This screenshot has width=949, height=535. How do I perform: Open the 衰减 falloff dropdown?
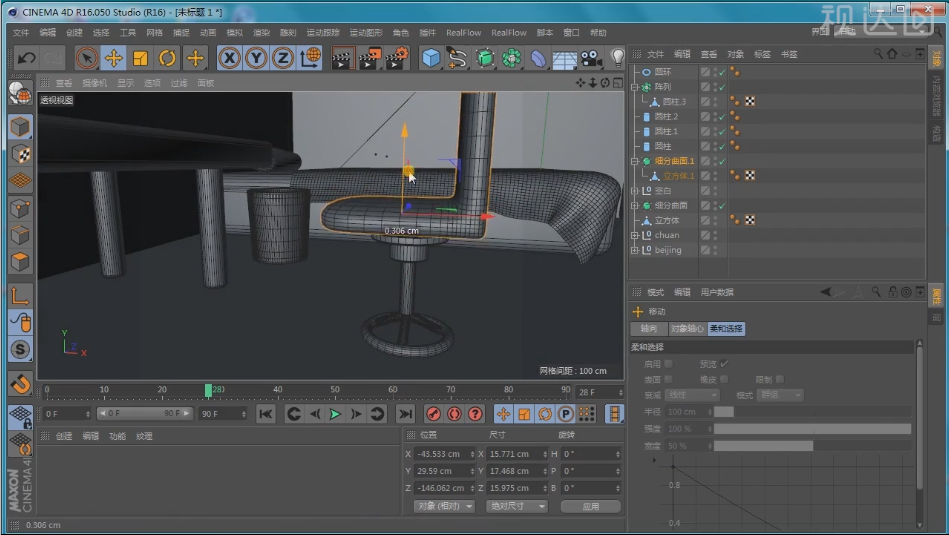(692, 395)
